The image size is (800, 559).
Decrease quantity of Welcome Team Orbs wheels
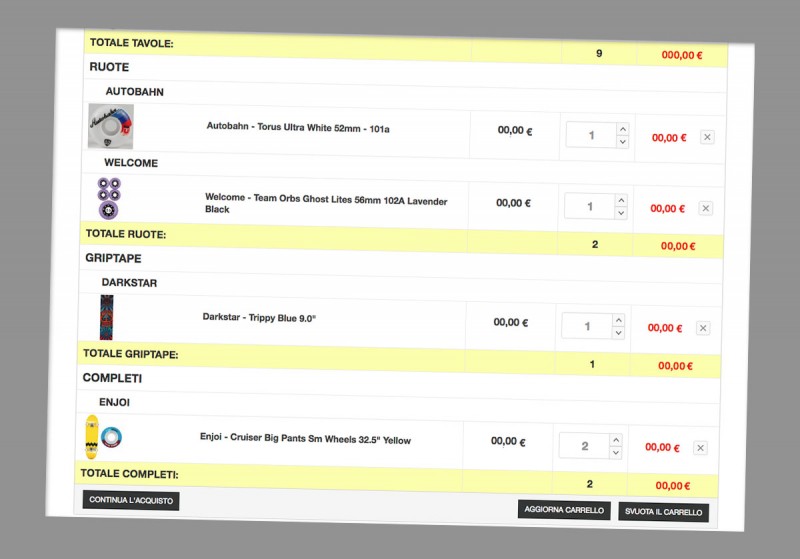[621, 213]
